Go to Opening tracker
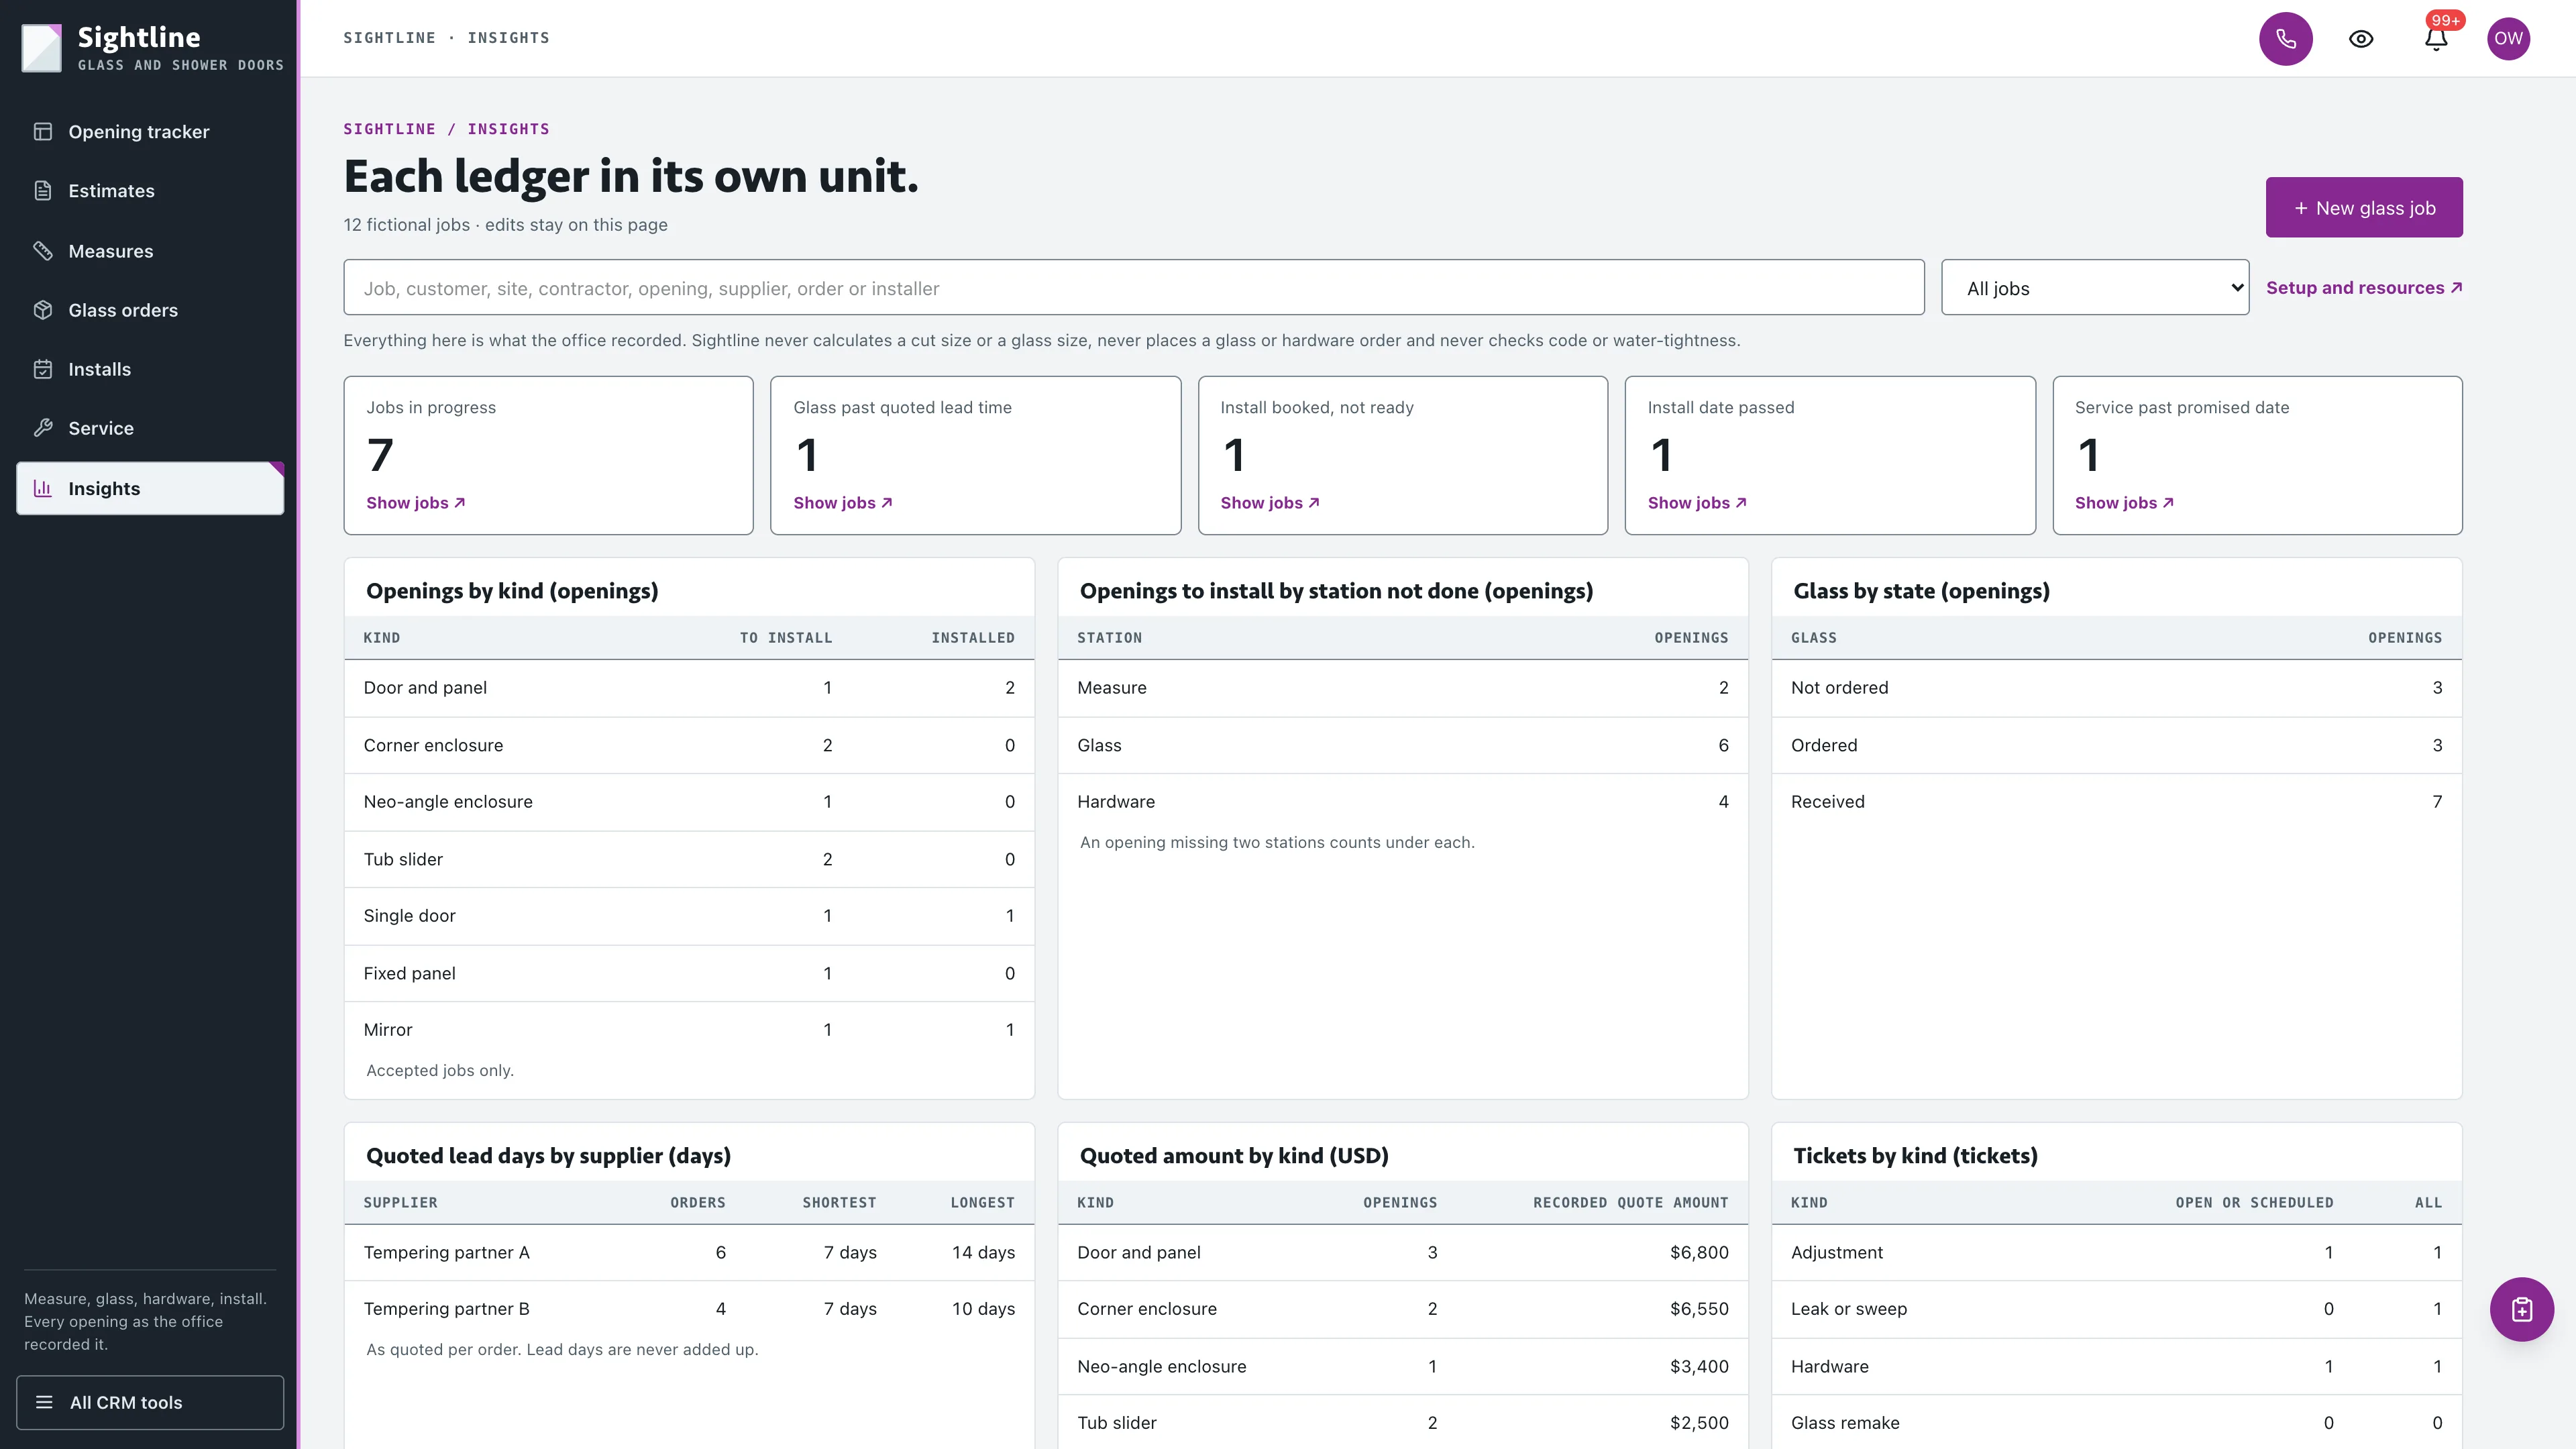This screenshot has height=1449, width=2576. pyautogui.click(x=150, y=132)
